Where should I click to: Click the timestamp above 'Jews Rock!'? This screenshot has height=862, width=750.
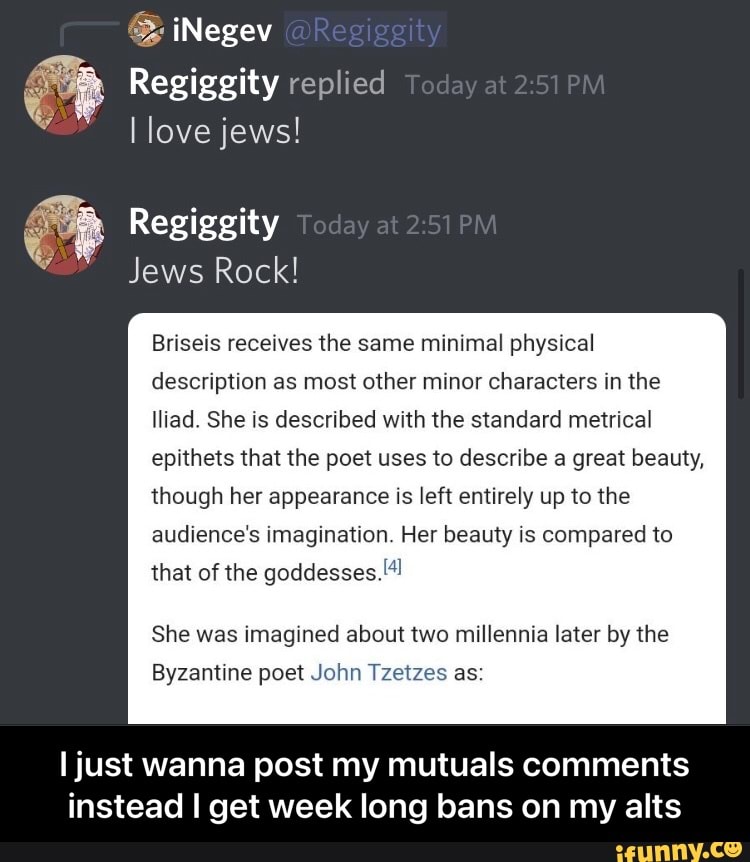pyautogui.click(x=397, y=225)
